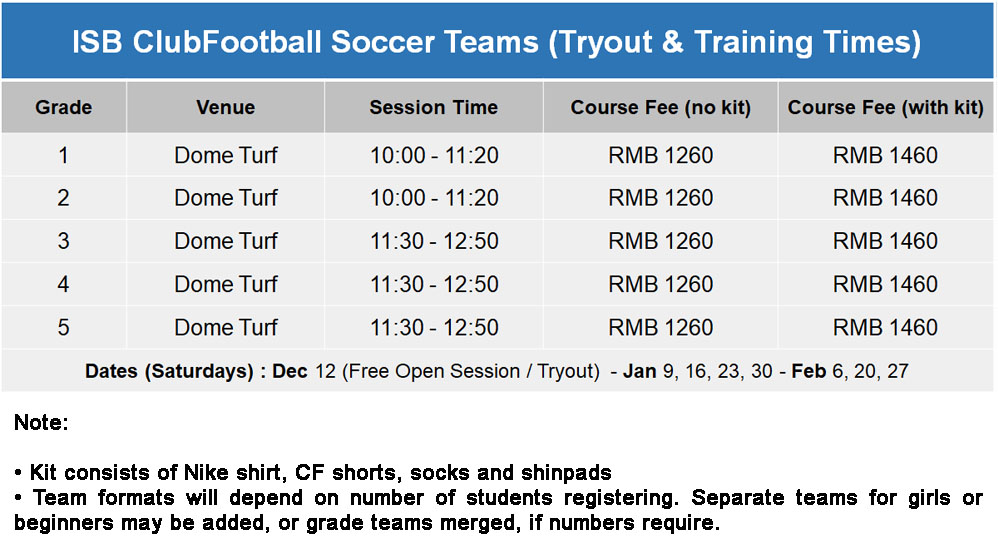Click the Dates (Saturdays) row text
This screenshot has width=998, height=548.
pos(496,371)
